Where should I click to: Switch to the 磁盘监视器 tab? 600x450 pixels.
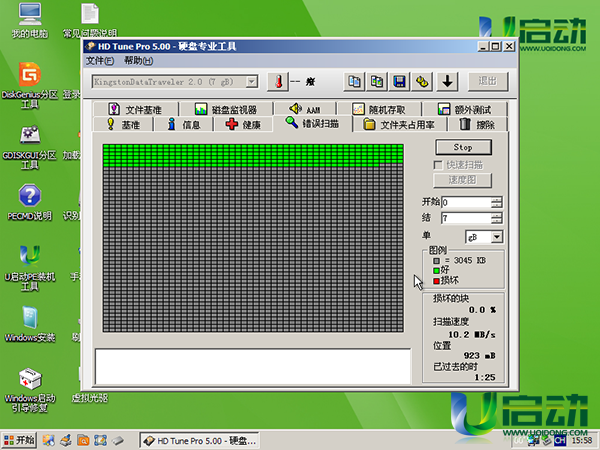click(x=226, y=109)
